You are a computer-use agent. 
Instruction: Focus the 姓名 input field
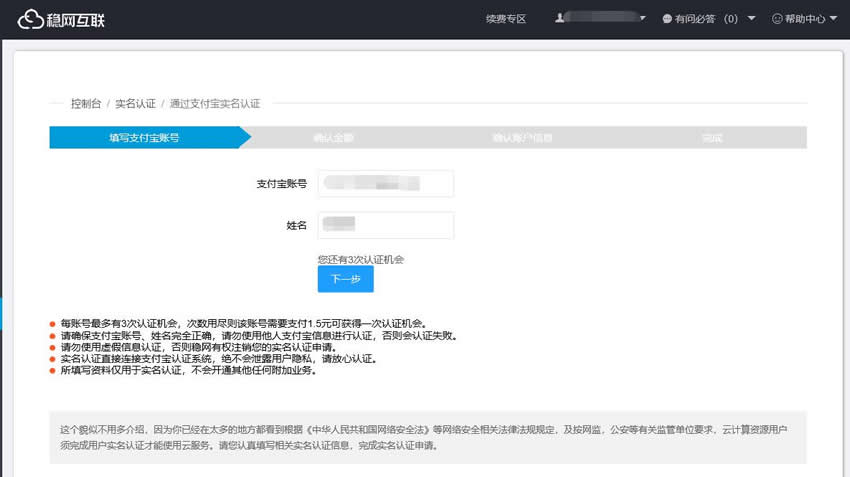(x=385, y=225)
